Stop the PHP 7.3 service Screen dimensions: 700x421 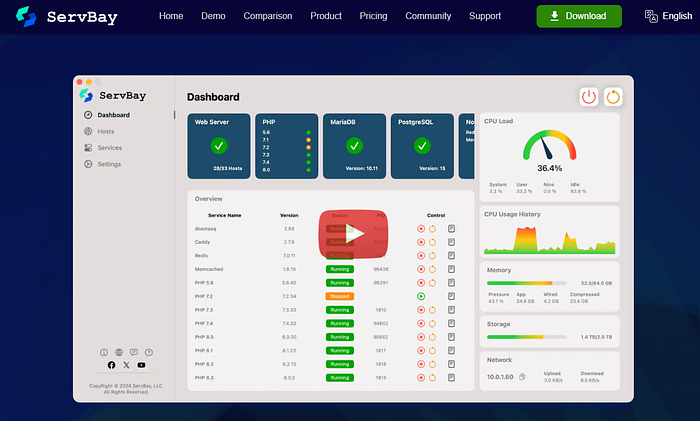(x=421, y=310)
